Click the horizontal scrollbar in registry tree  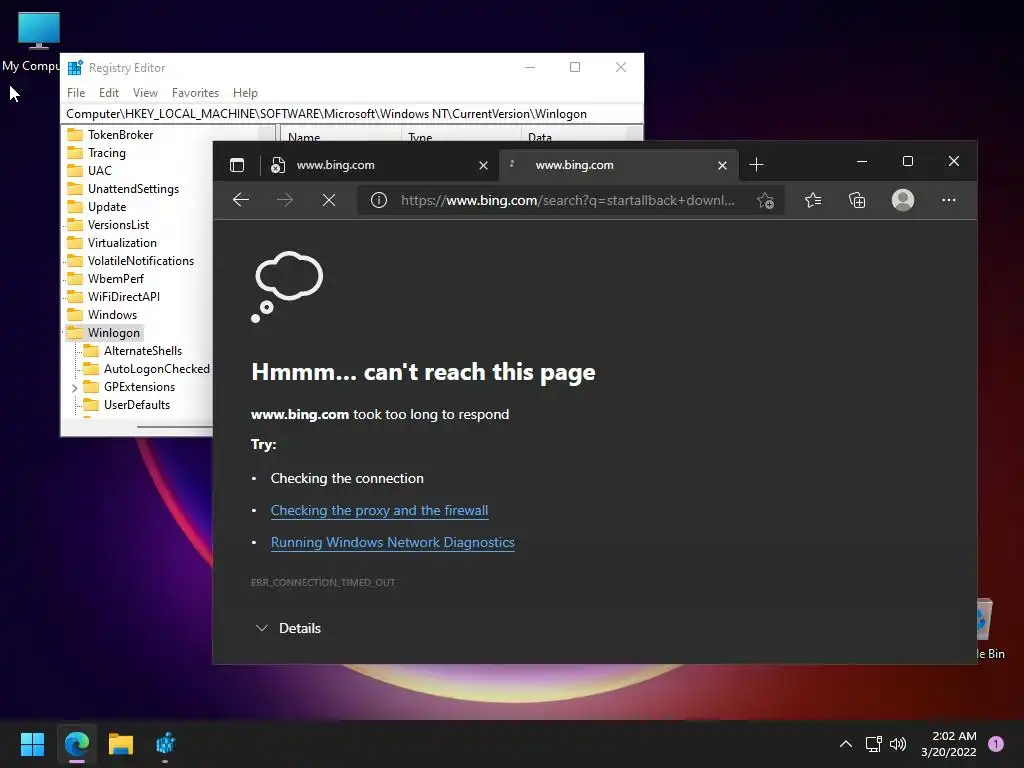pyautogui.click(x=174, y=426)
